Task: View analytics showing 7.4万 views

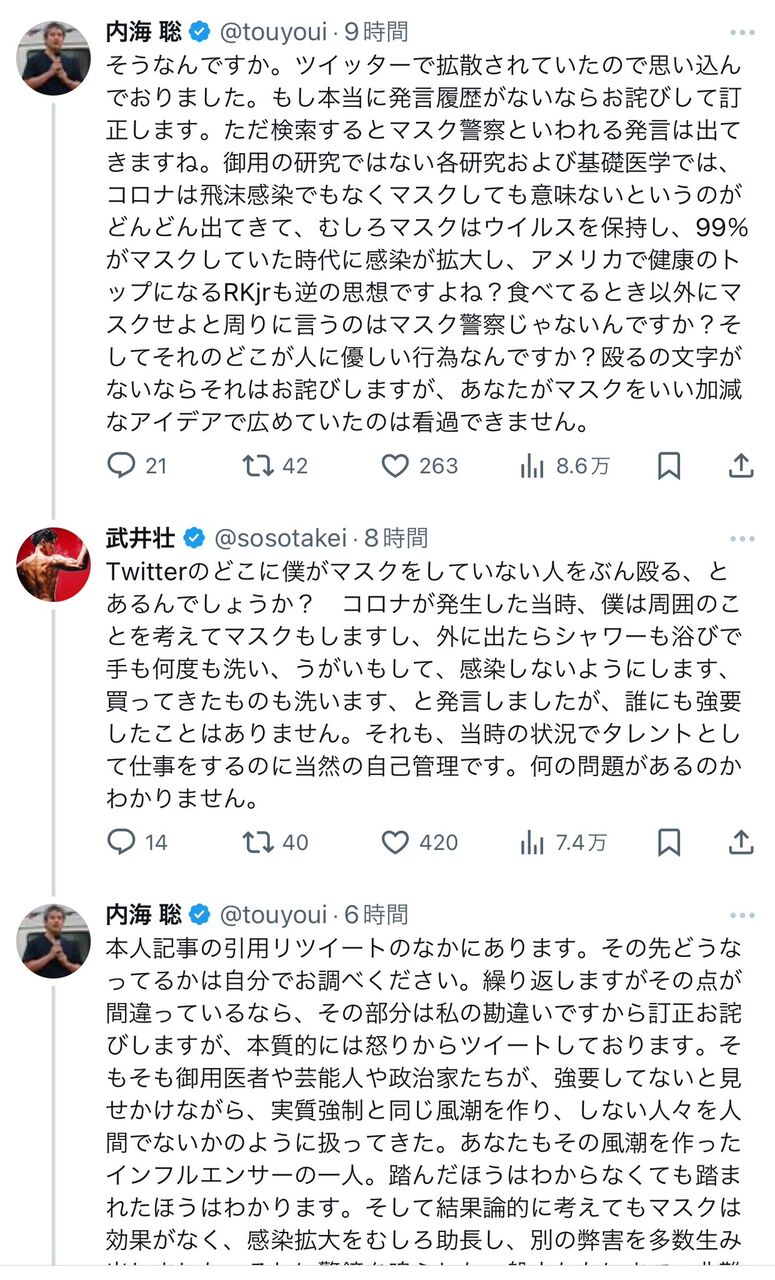Action: coord(533,842)
